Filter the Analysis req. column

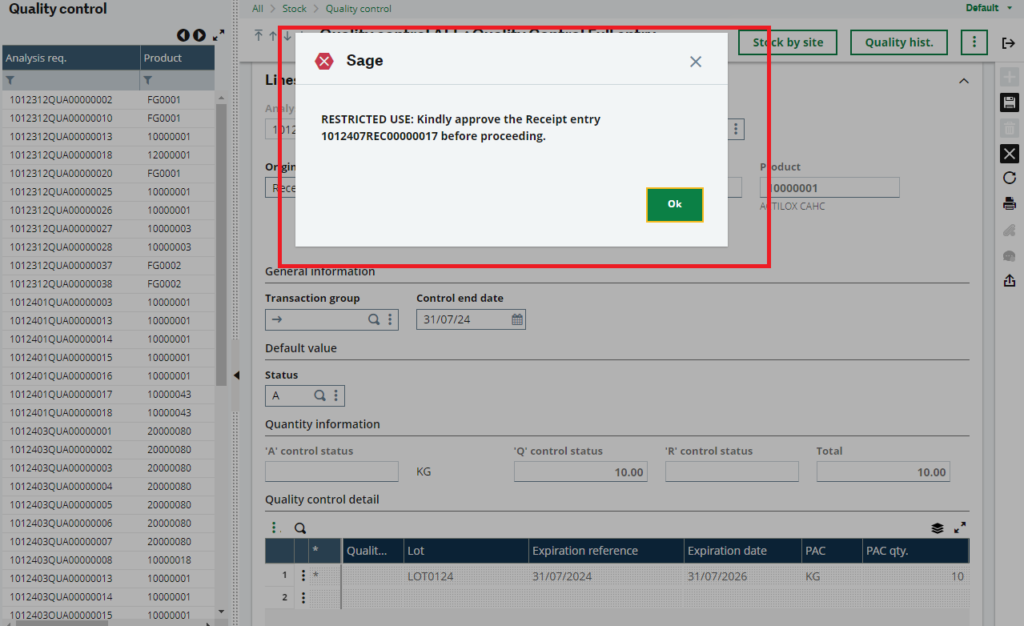(10, 80)
